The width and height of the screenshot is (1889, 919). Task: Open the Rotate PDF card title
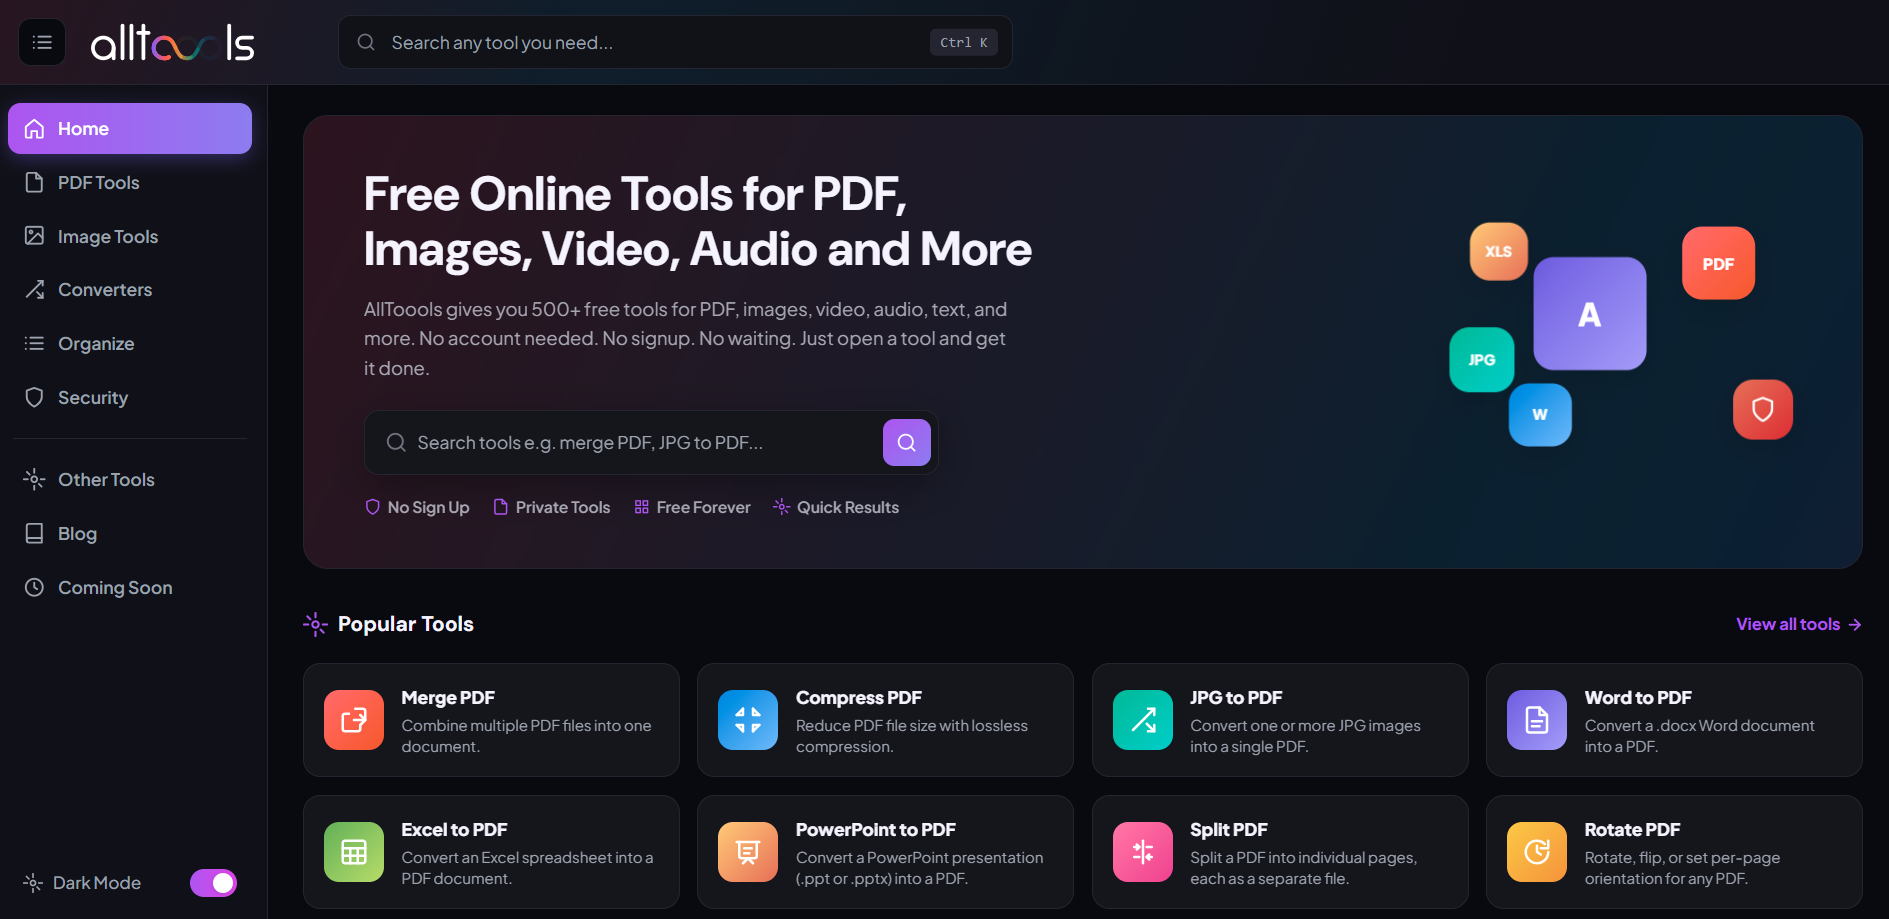[x=1632, y=830]
